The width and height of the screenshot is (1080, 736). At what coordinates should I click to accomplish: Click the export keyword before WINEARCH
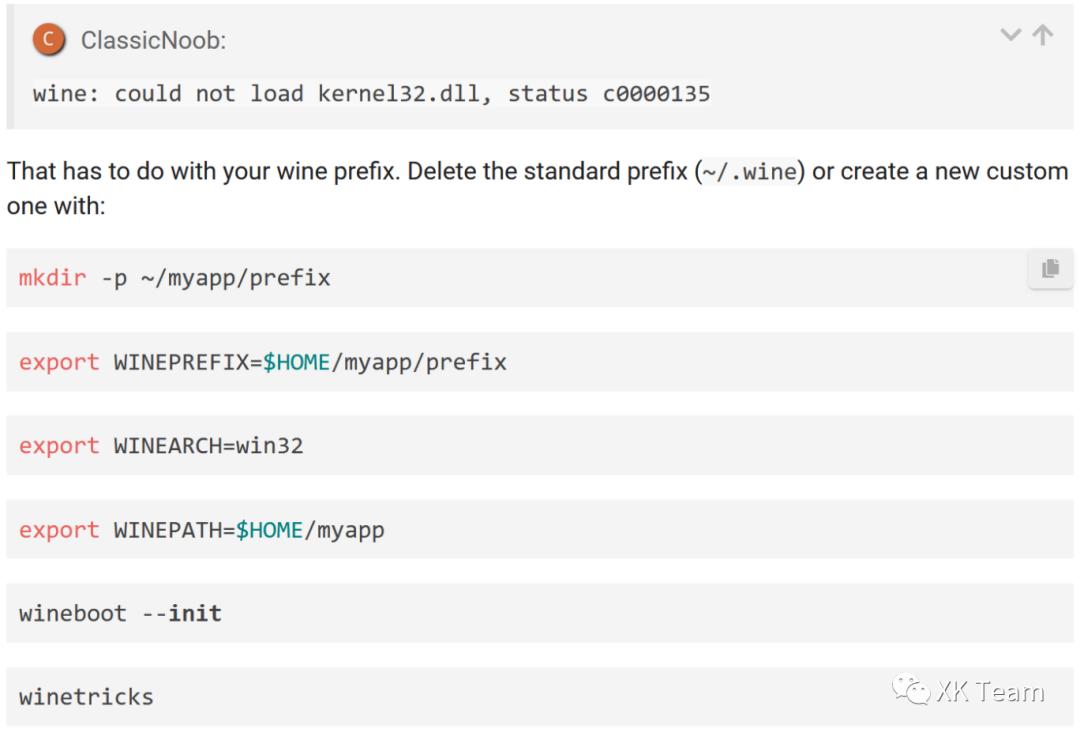tap(59, 446)
